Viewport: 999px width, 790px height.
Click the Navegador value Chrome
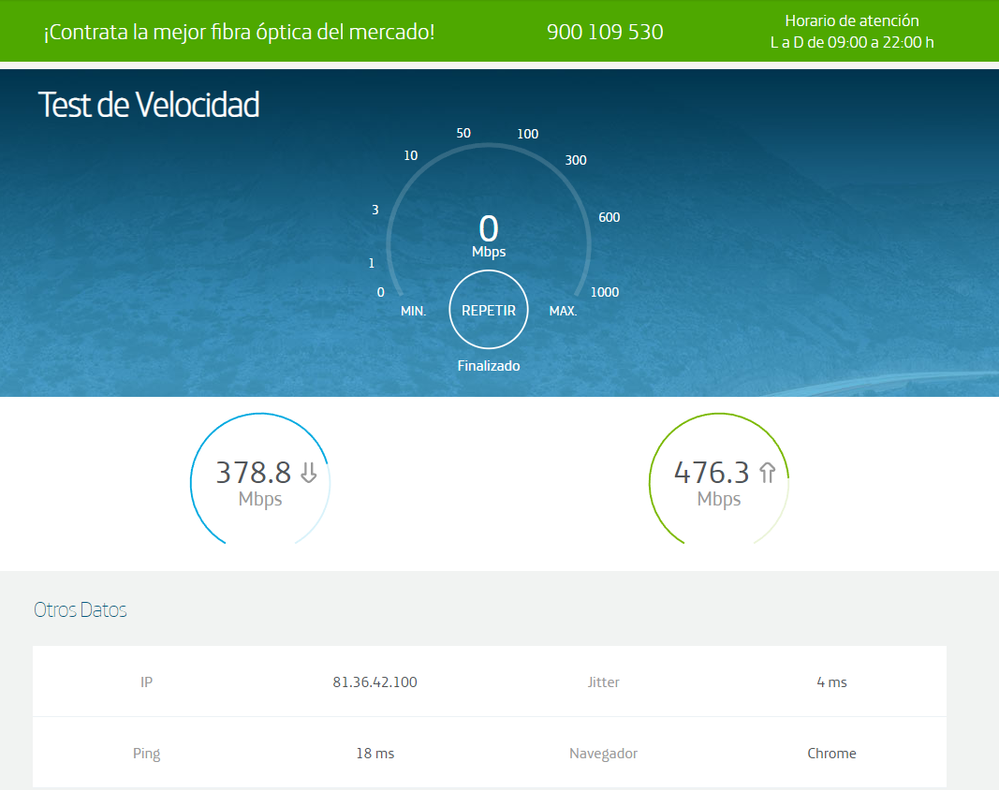coord(831,753)
